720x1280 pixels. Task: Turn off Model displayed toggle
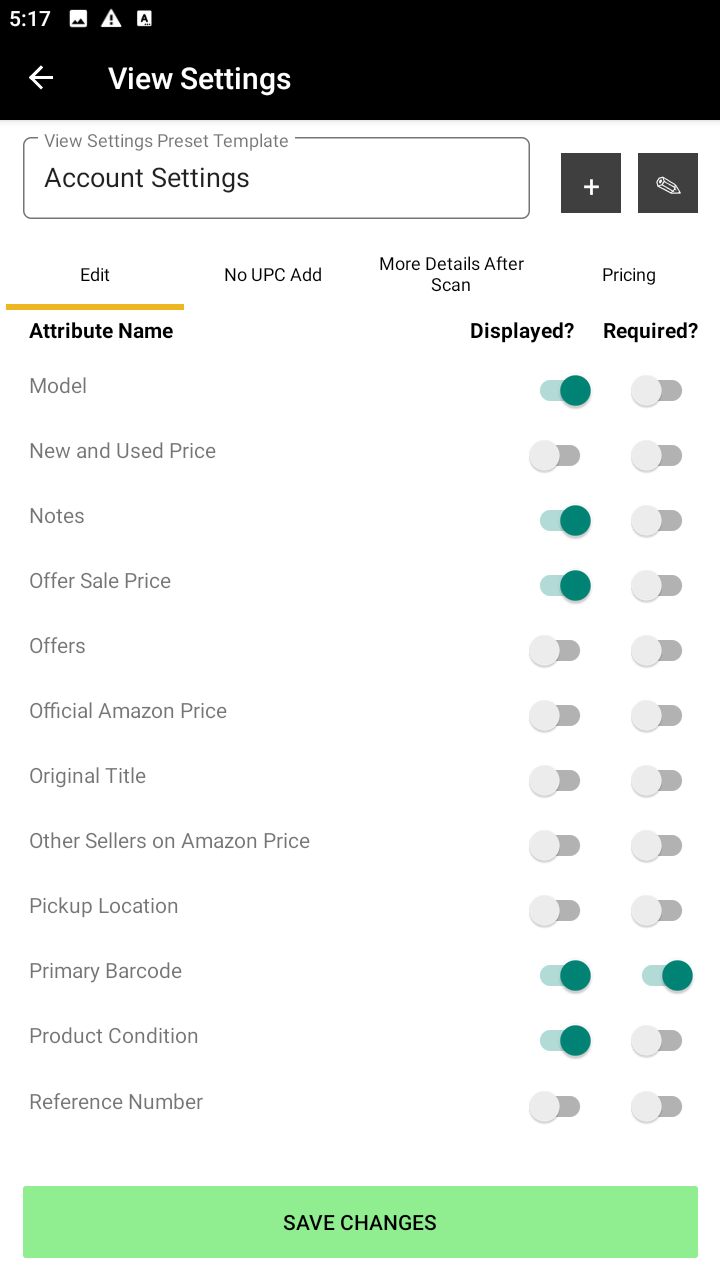point(565,390)
